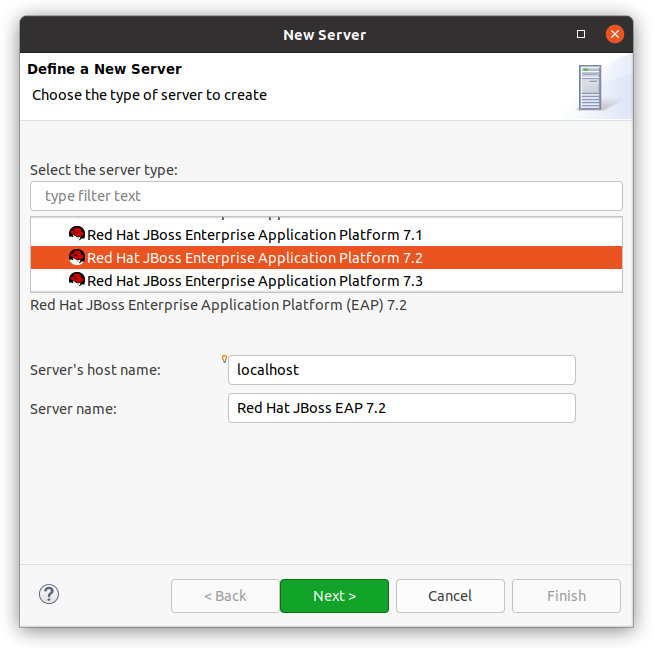Click the 'Define a New Server' heading
Image resolution: width=653 pixels, height=648 pixels.
coord(105,69)
